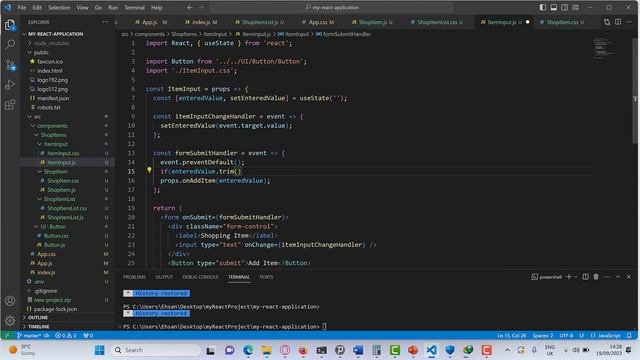
Task: Open terminal panel more actions ellipsis
Action: (607, 277)
